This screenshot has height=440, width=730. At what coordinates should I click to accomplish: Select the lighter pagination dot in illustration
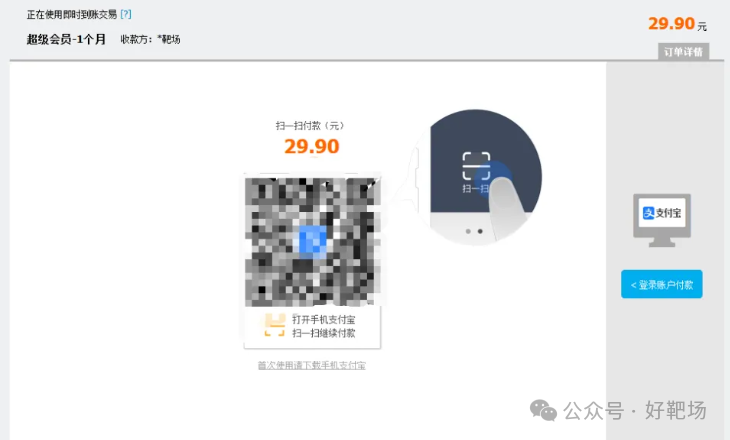(x=468, y=231)
